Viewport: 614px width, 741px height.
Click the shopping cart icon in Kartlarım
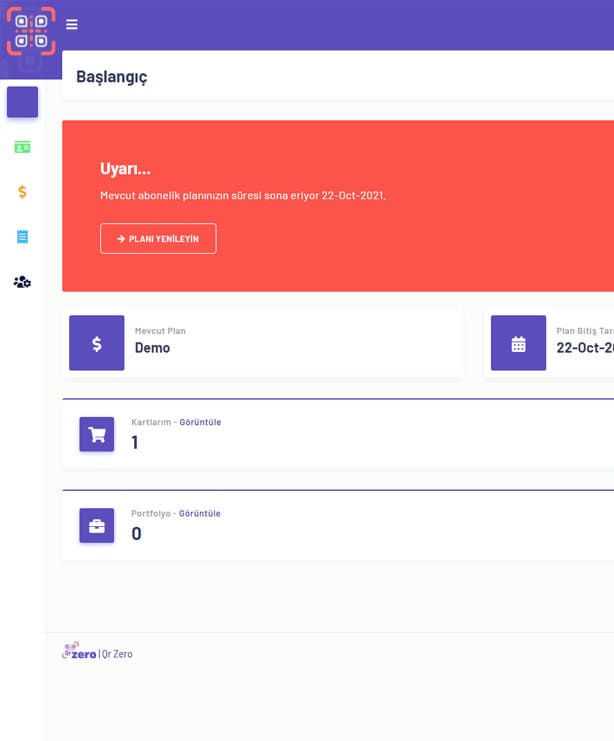(97, 434)
